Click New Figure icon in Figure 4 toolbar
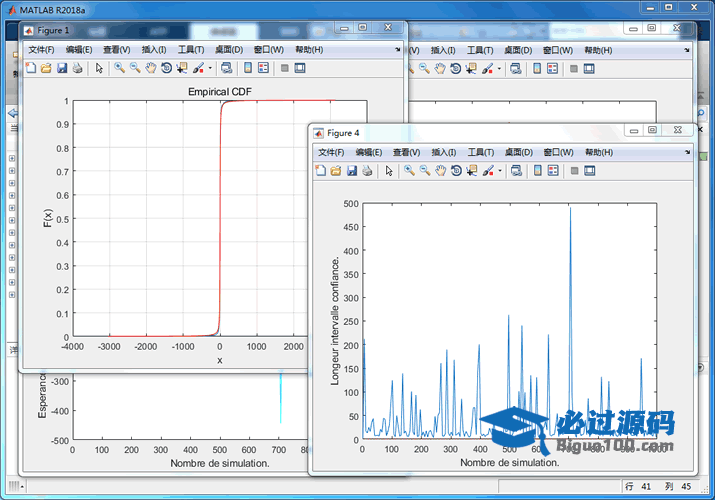The image size is (715, 500). tap(321, 171)
